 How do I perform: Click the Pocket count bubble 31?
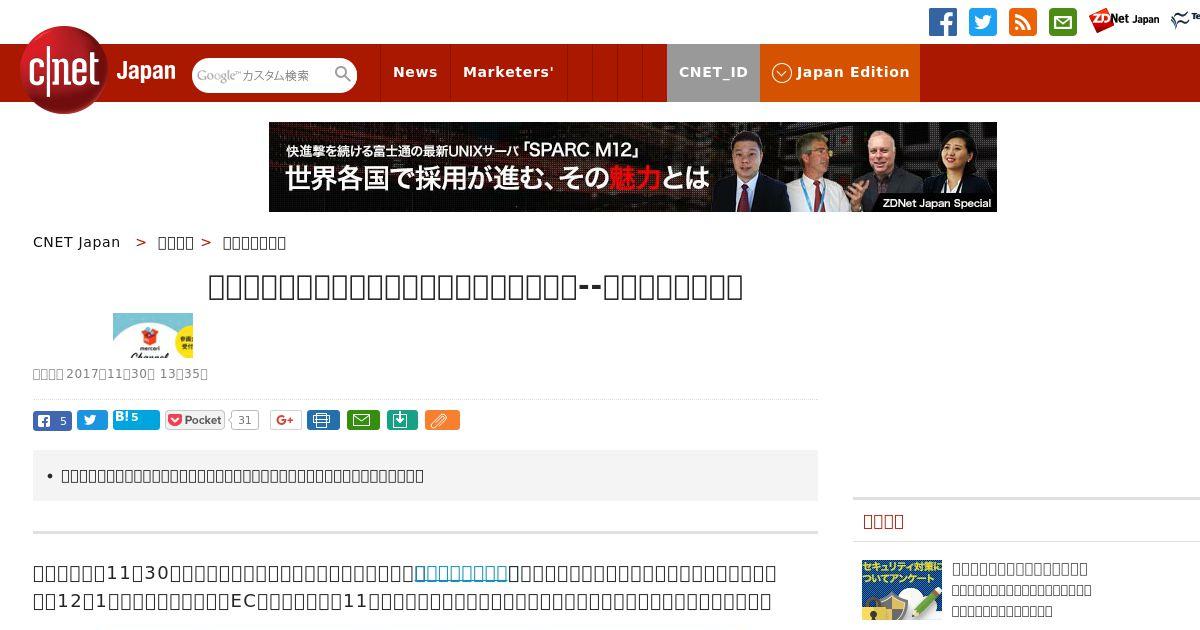[x=245, y=420]
